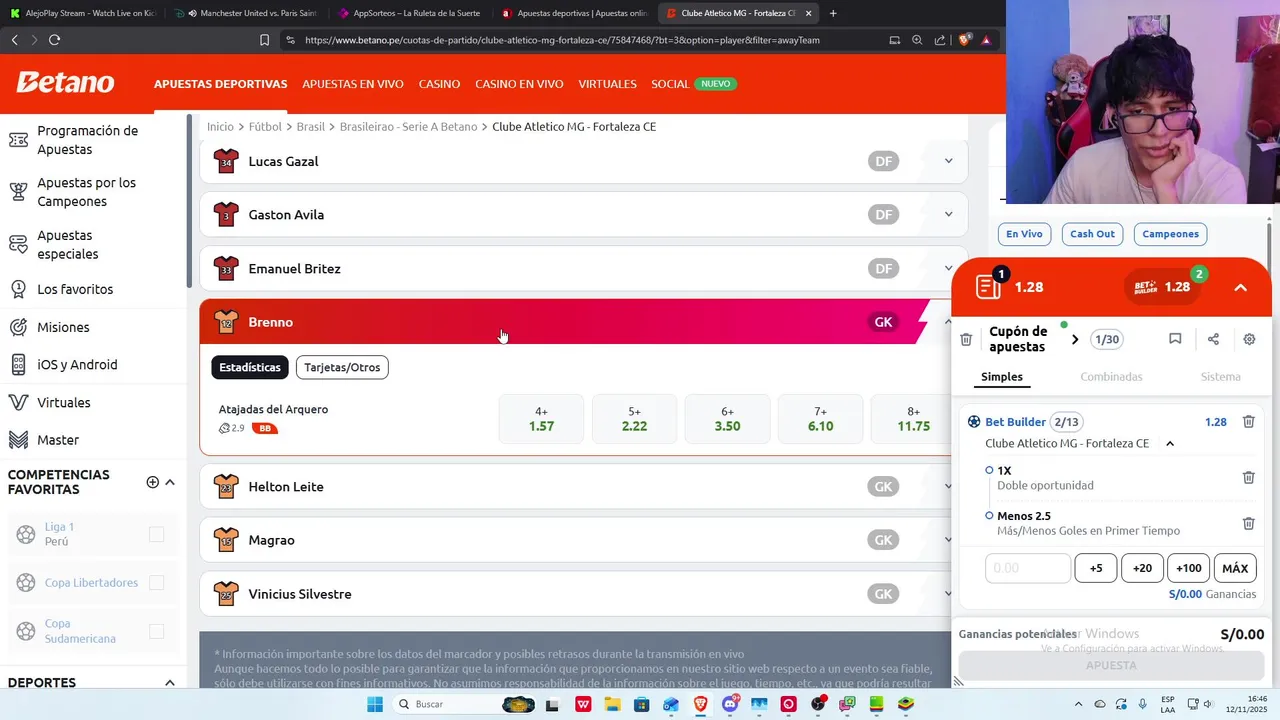Click the Cash Out filter chip
Image resolution: width=1280 pixels, height=720 pixels.
(1092, 234)
